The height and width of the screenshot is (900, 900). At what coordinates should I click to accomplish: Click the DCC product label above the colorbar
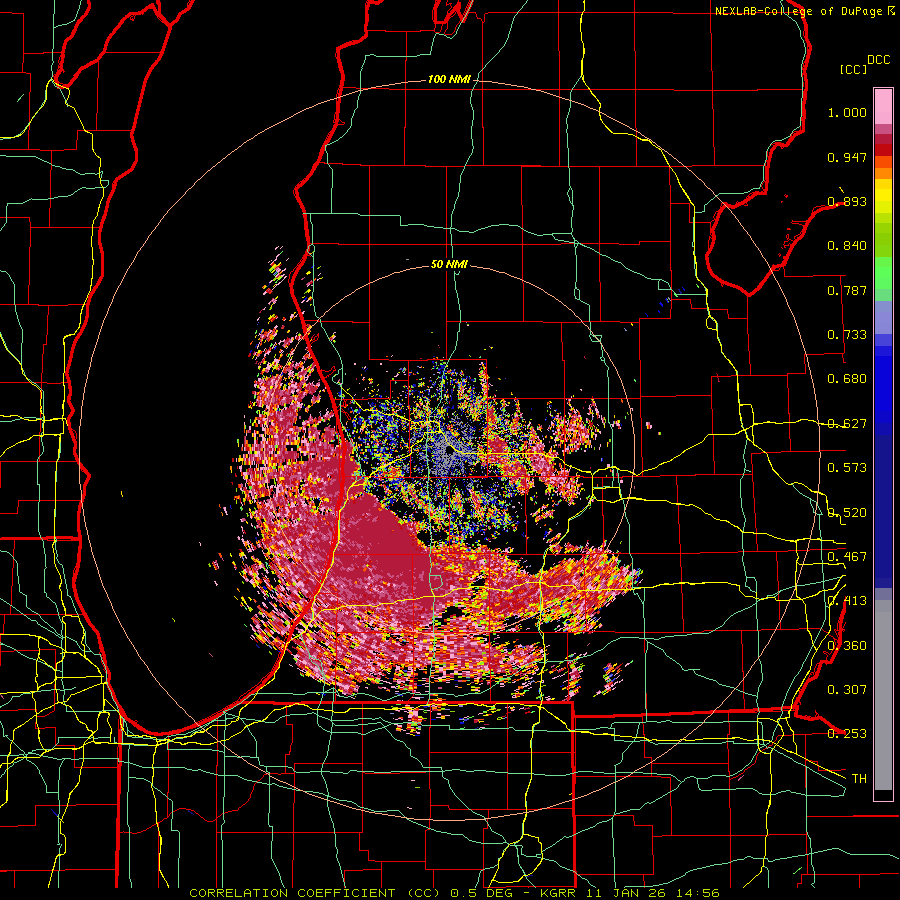point(878,60)
